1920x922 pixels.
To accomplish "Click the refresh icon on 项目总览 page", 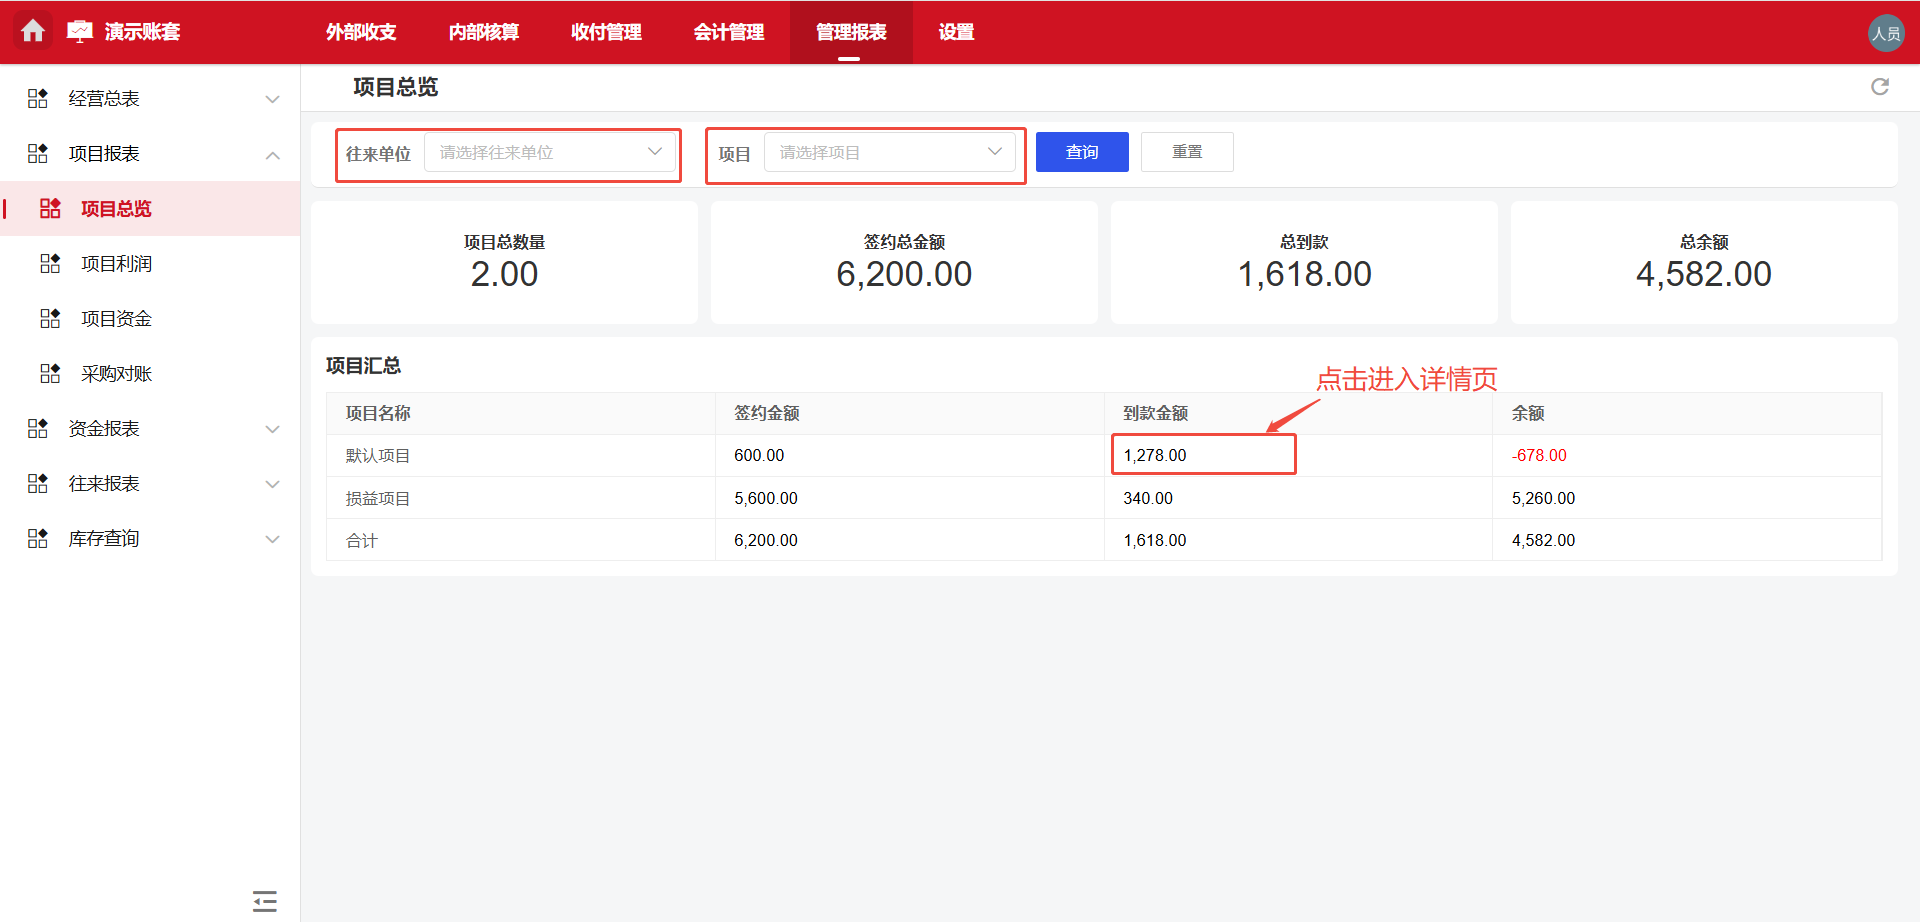I will (1881, 87).
